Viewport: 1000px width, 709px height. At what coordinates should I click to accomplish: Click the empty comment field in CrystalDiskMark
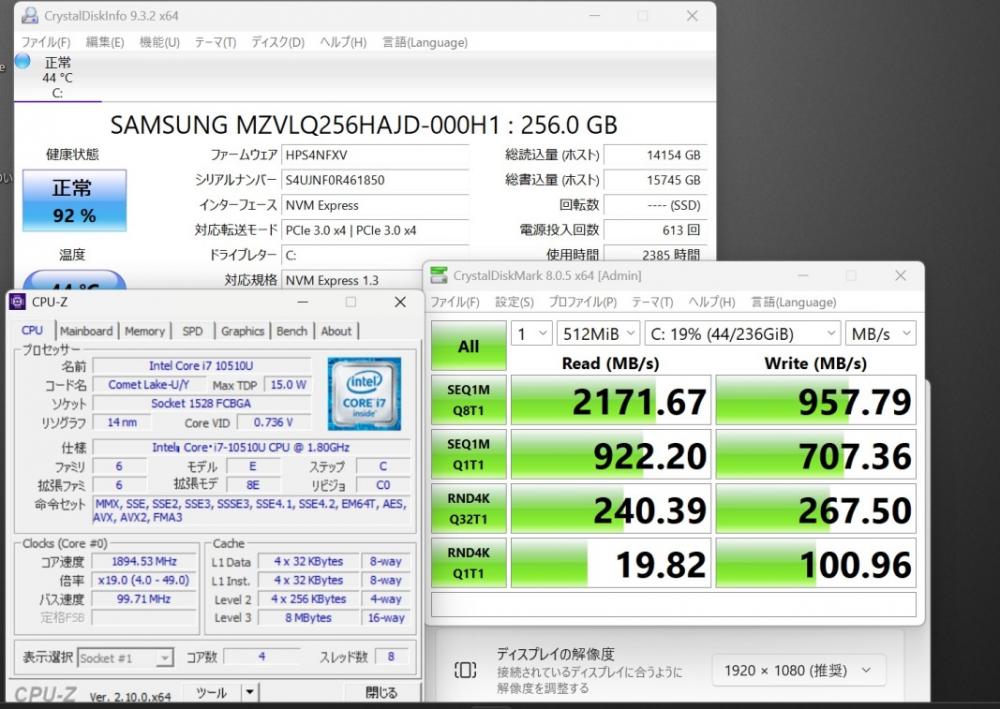[x=674, y=604]
